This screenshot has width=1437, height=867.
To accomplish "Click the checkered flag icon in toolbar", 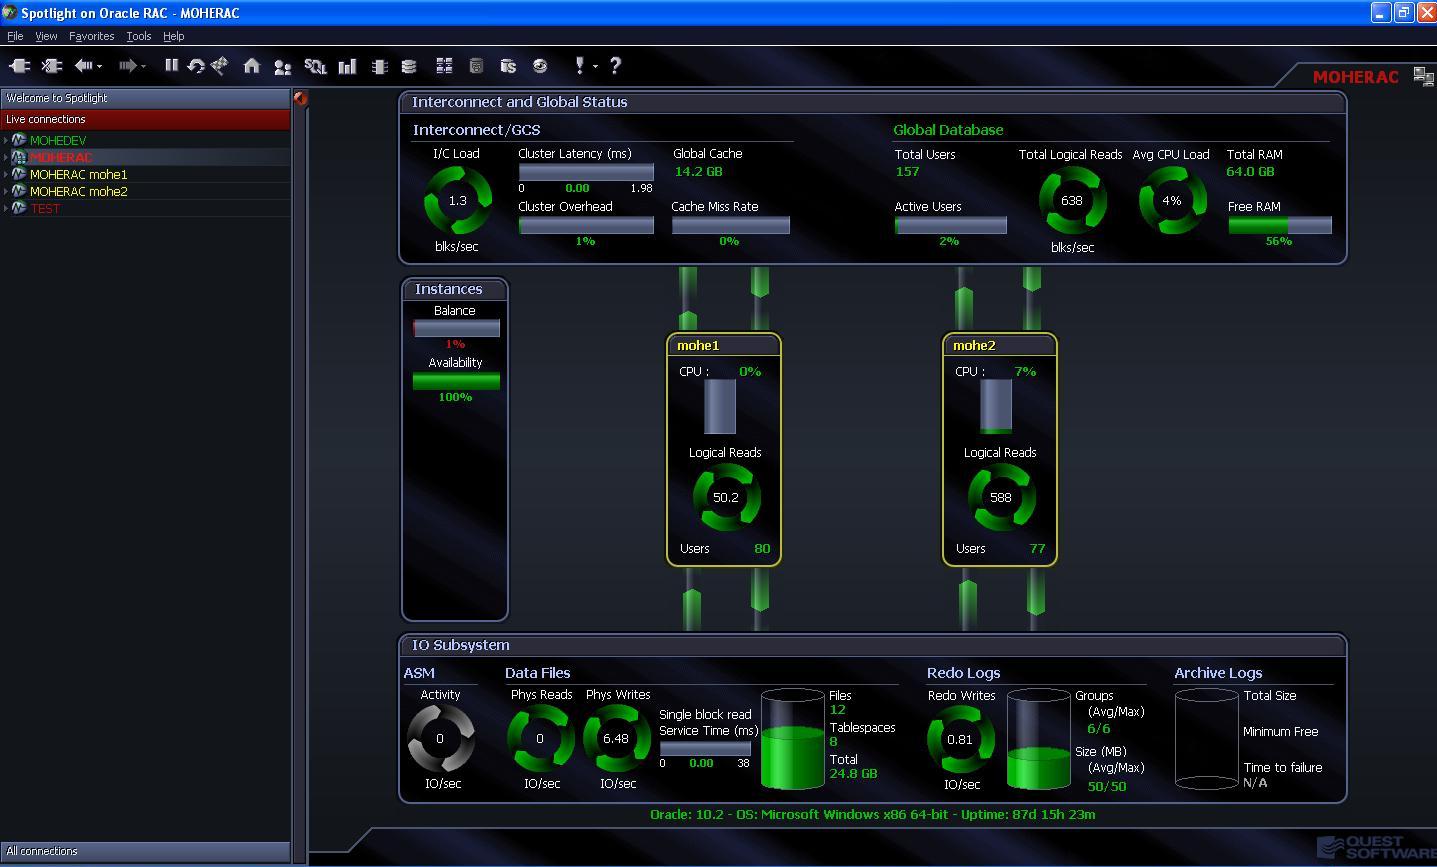I will click(220, 66).
